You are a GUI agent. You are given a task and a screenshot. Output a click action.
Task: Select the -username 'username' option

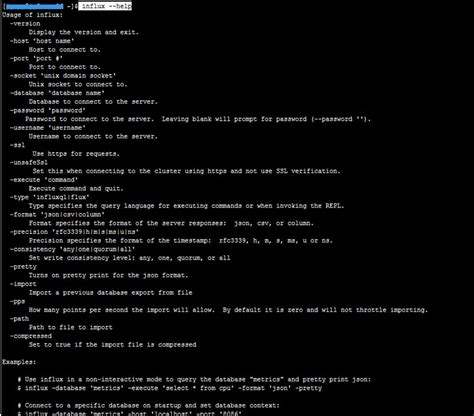48,128
